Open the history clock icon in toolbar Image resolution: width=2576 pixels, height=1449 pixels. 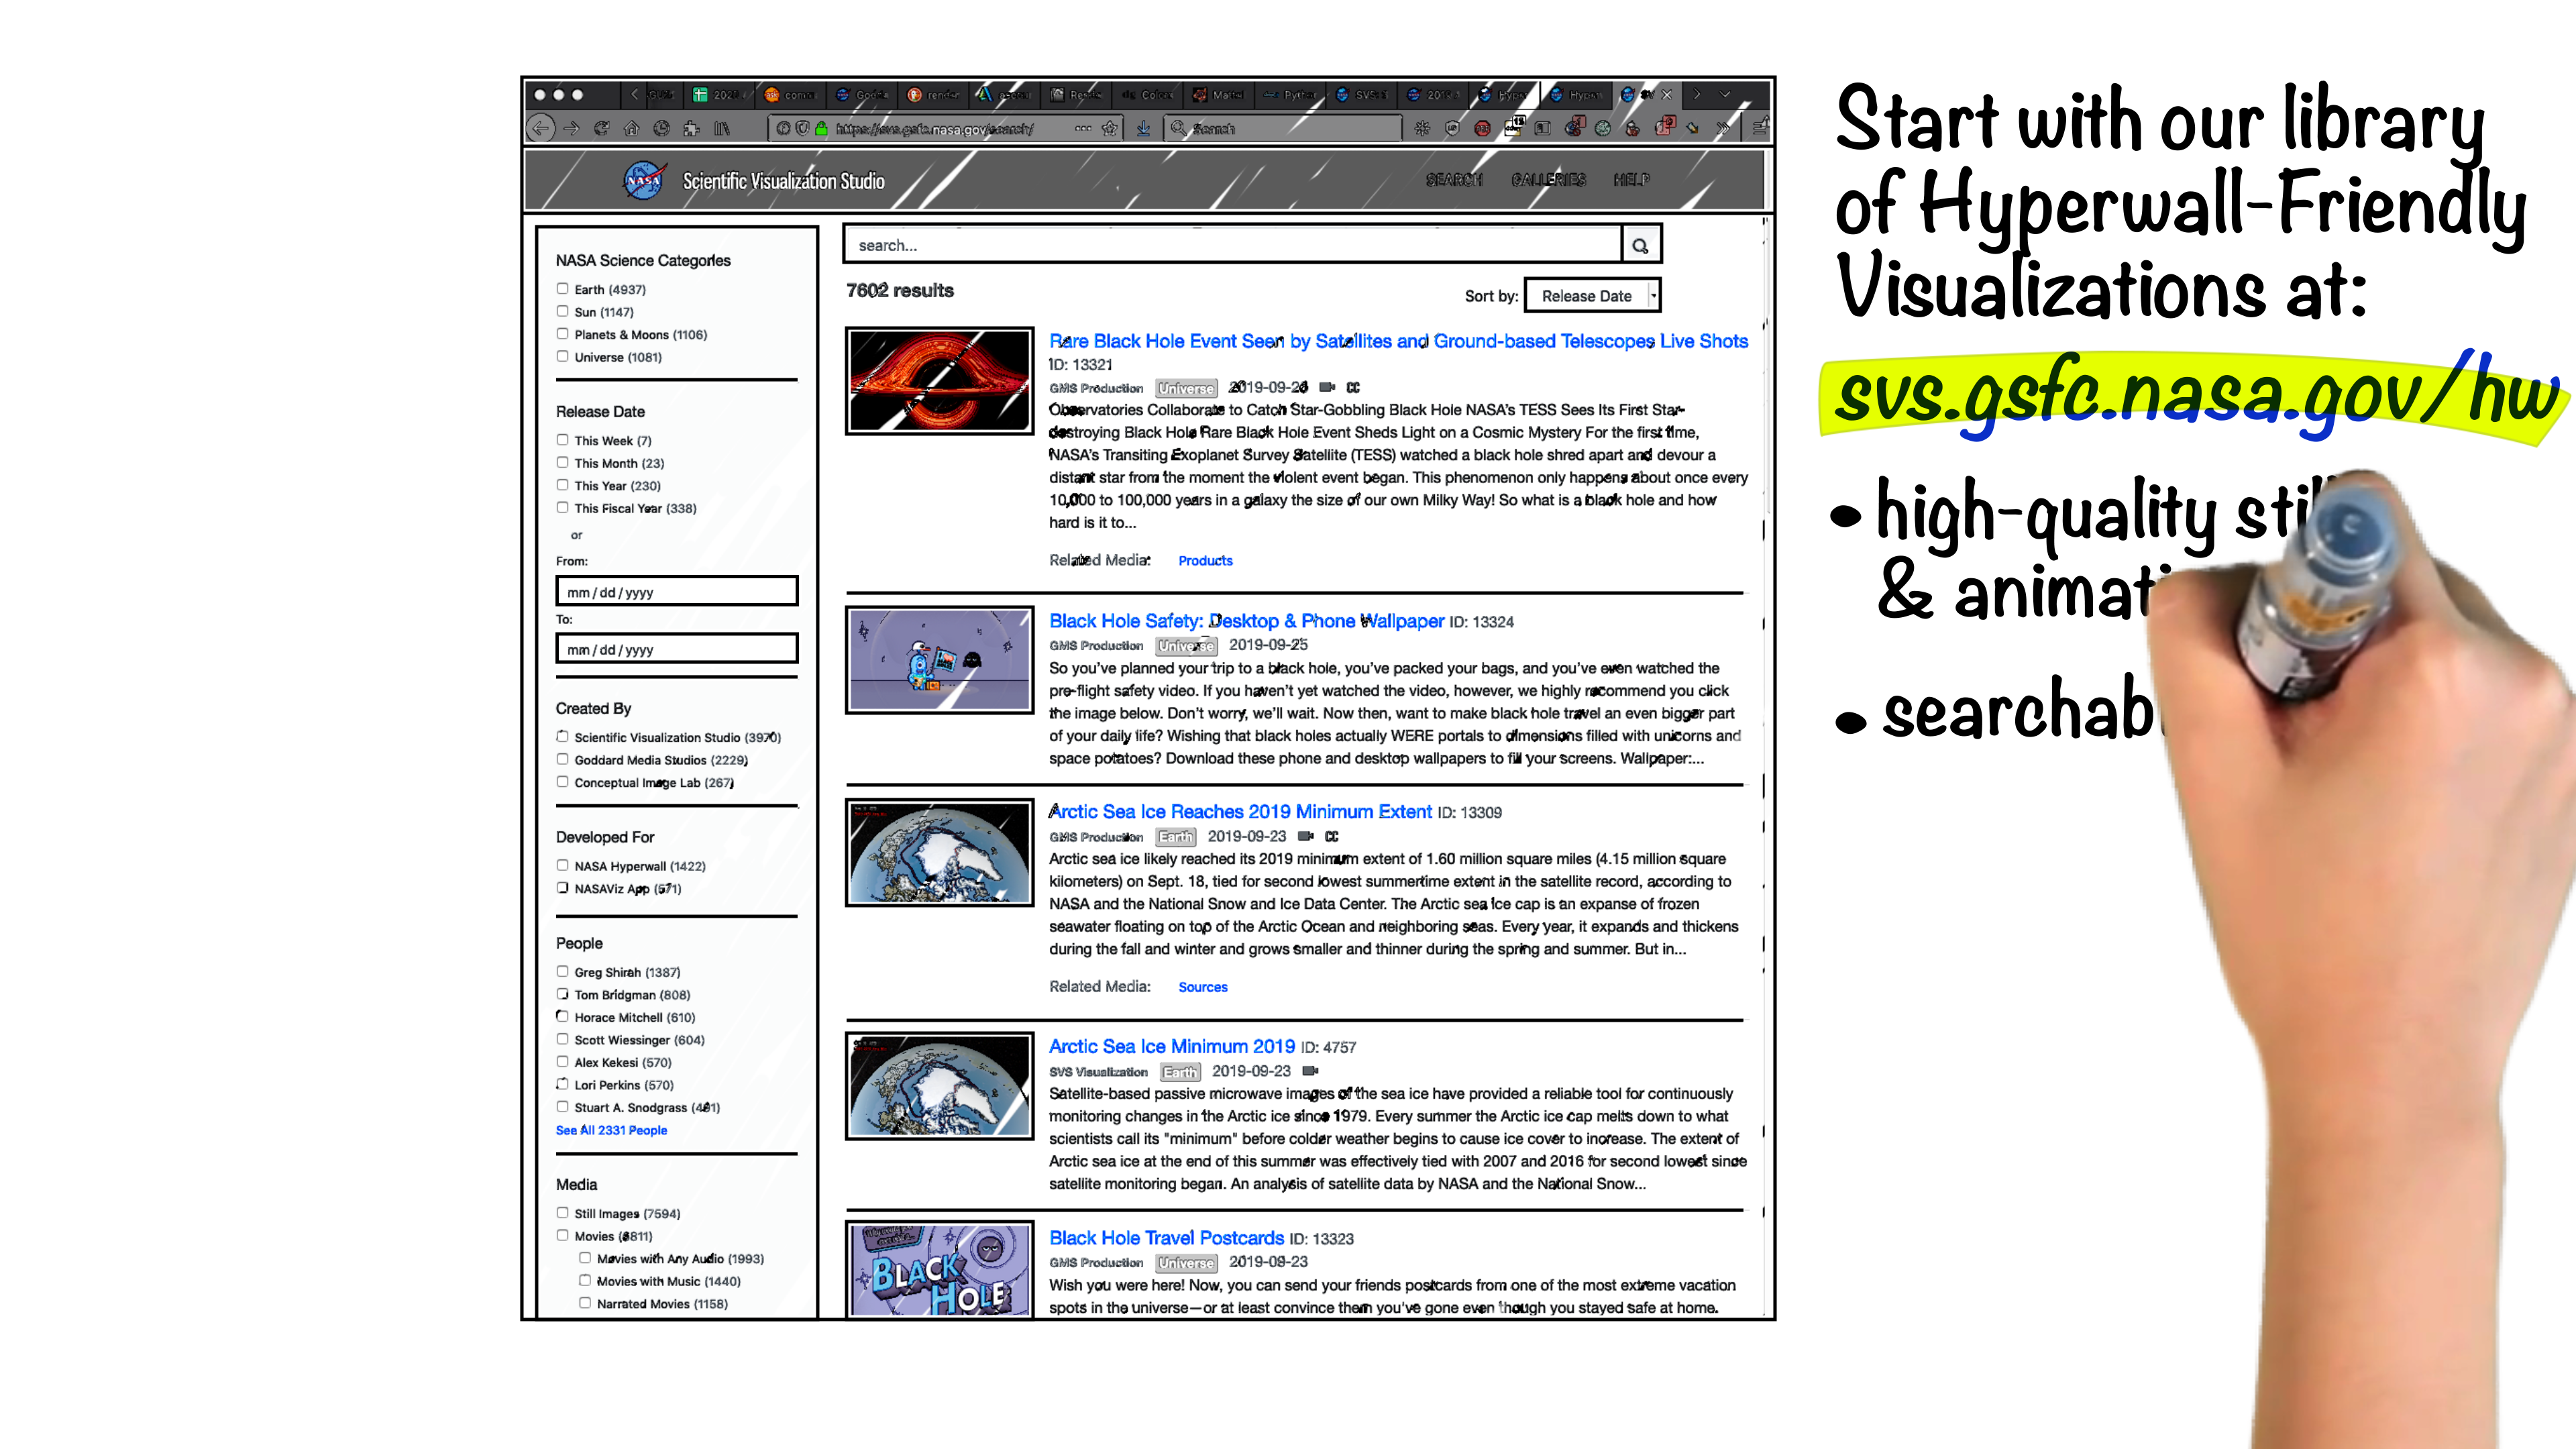[x=661, y=128]
